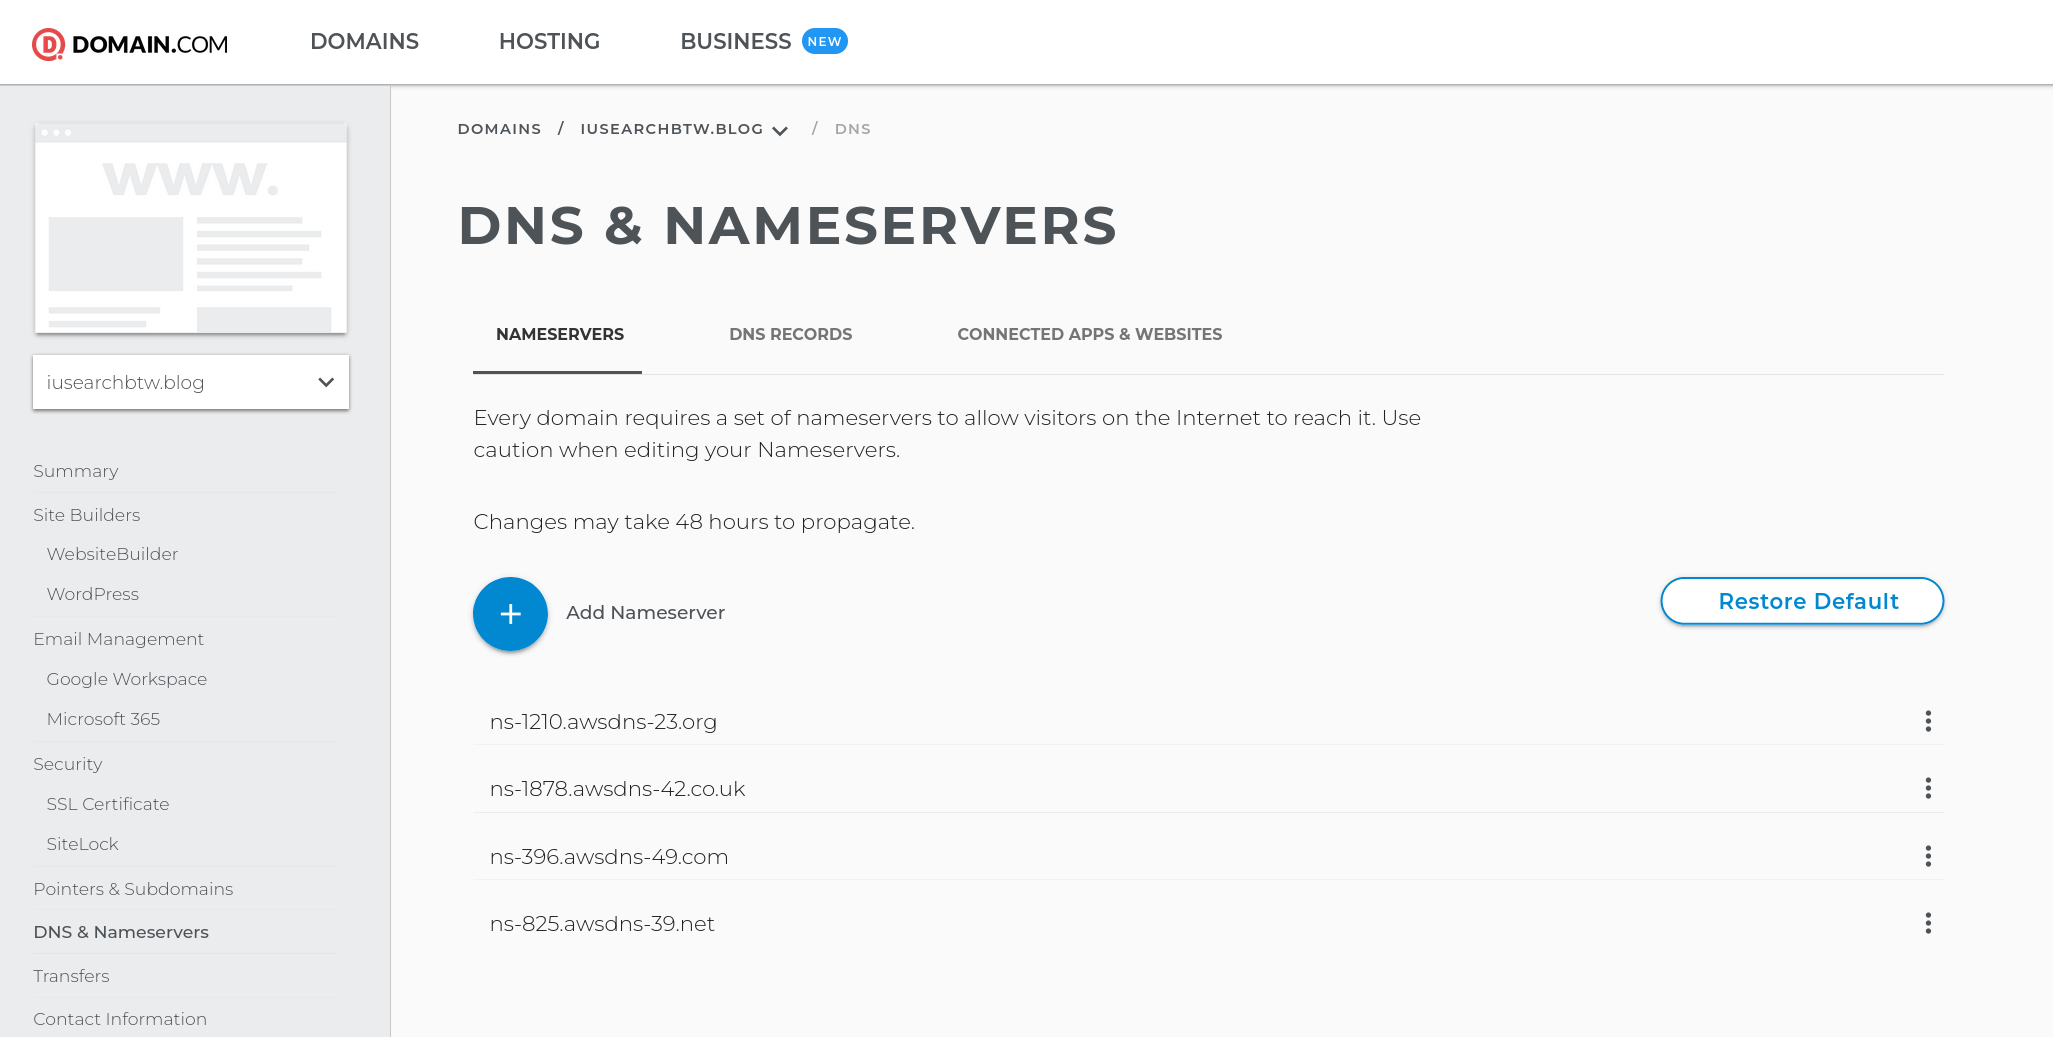
Task: Select Transfers in the sidebar
Action: pos(71,975)
